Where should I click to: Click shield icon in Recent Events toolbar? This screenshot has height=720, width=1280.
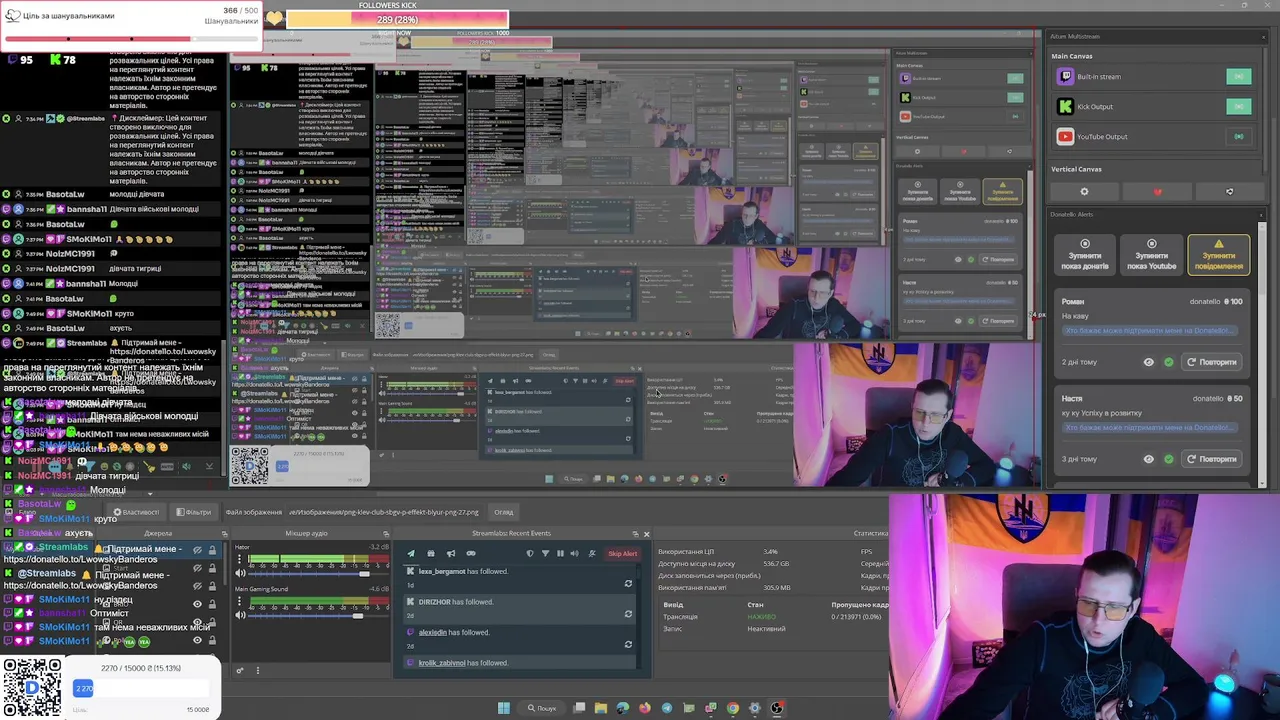[x=529, y=553]
